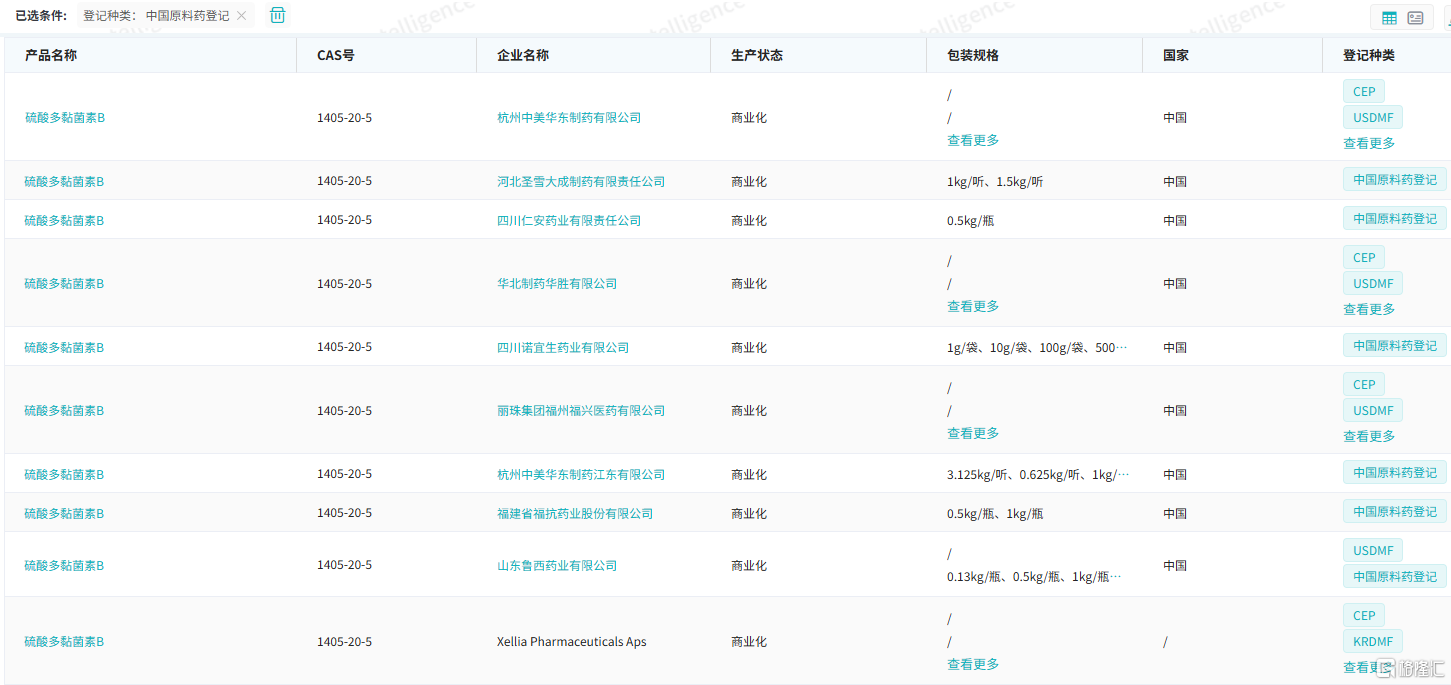The height and width of the screenshot is (685, 1451).
Task: Open 硫酸多黏菌素B product in 杭州中美华东制药有限公司 row
Action: point(64,117)
